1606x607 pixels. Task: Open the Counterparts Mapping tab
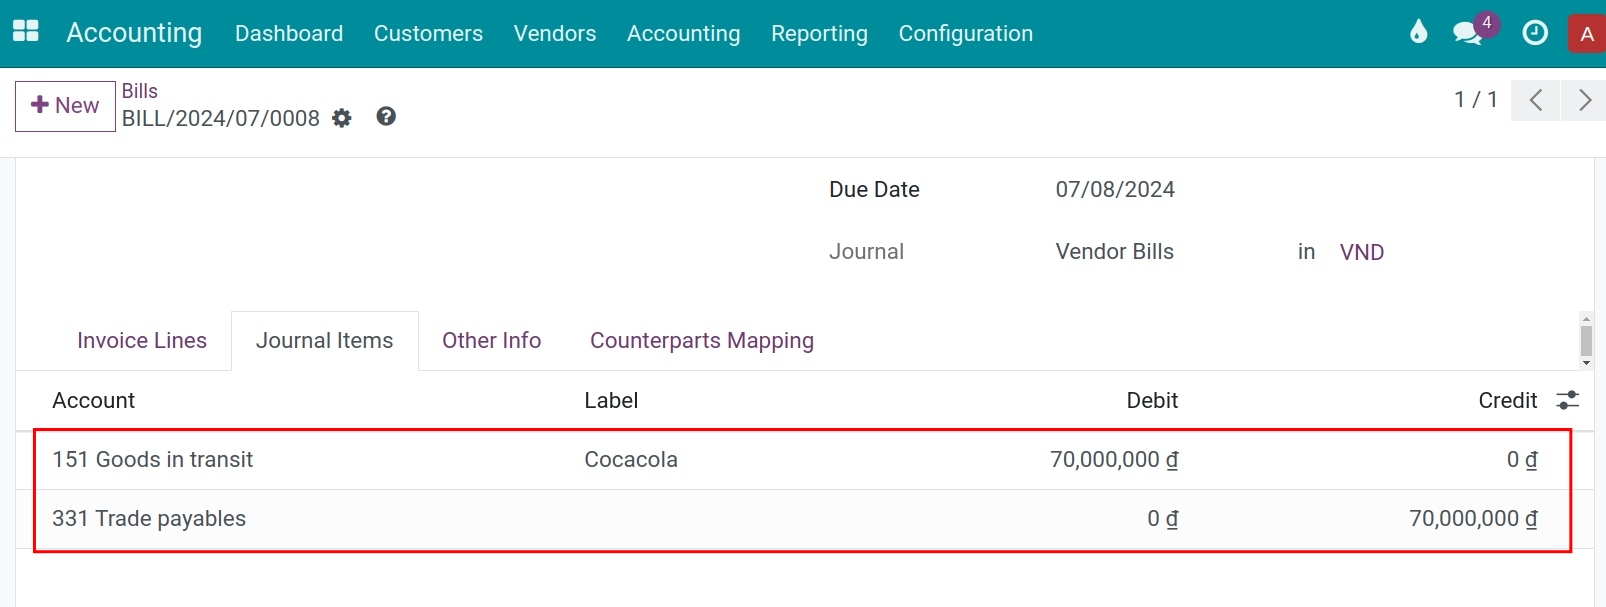point(702,341)
